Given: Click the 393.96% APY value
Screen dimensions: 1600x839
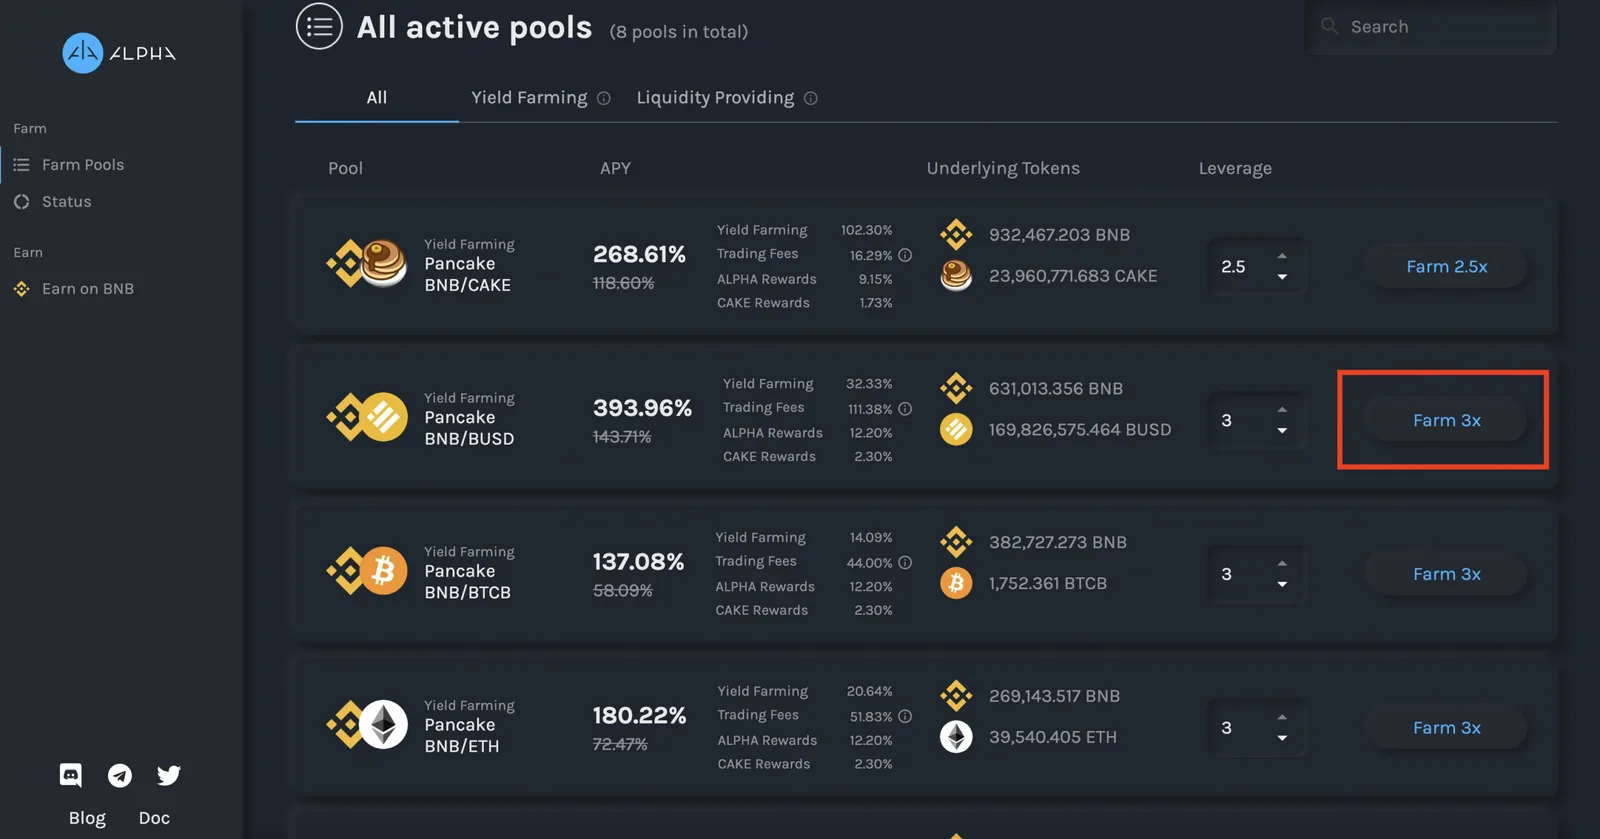Looking at the screenshot, I should 642,409.
